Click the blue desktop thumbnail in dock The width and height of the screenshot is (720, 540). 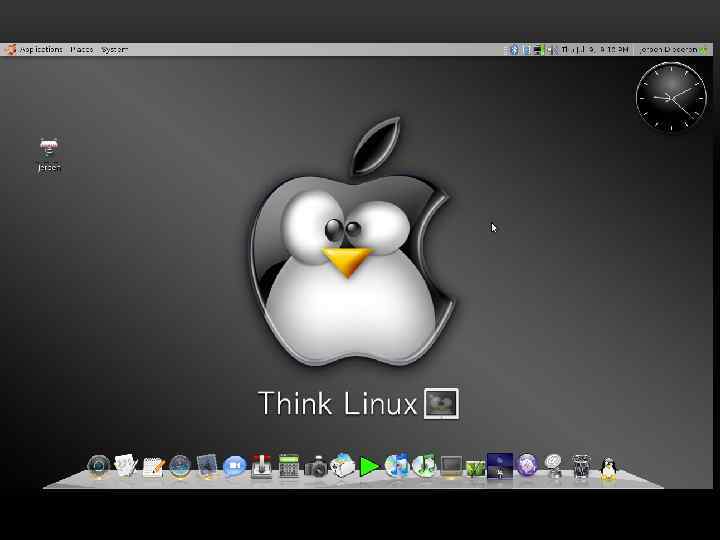click(500, 466)
